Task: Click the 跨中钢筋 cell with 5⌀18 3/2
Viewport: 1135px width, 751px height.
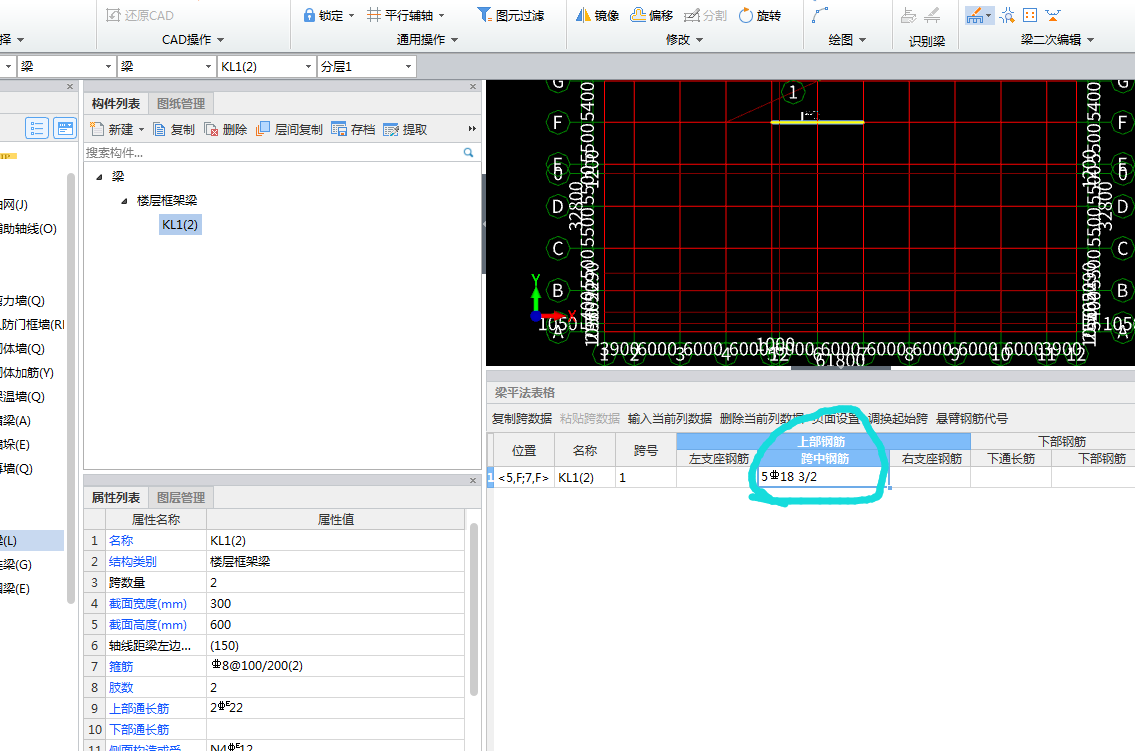Action: pos(822,477)
